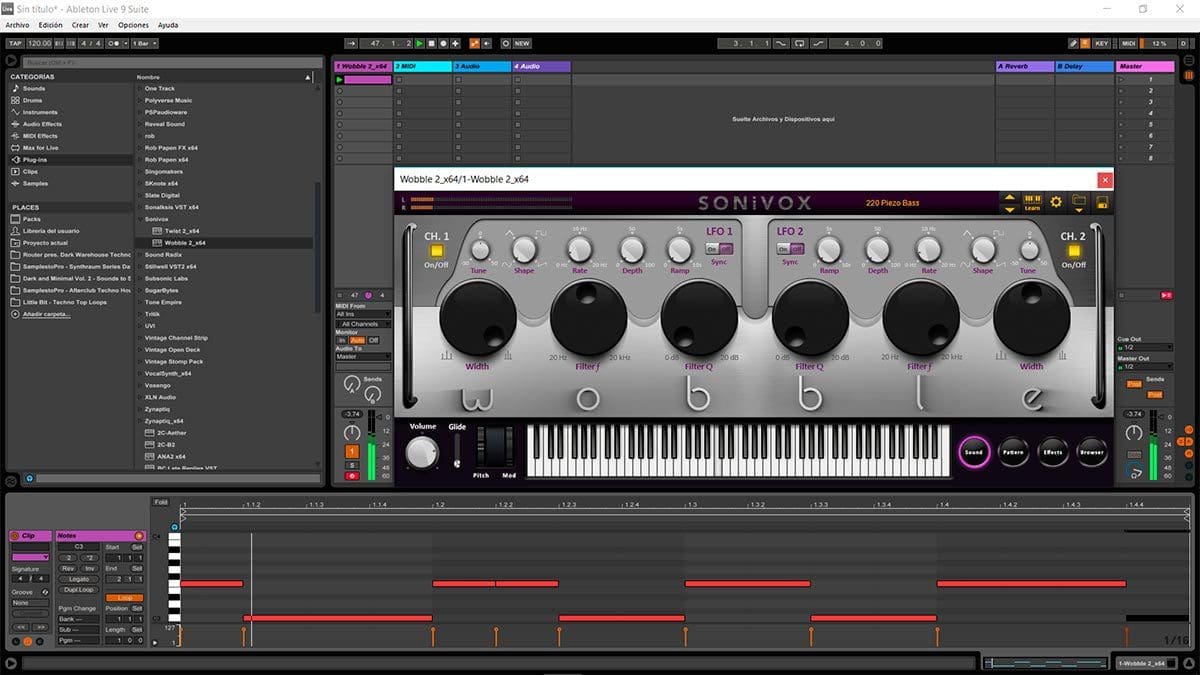Toggle the CH. 1 On/Off switch
The width and height of the screenshot is (1200, 675).
point(436,251)
